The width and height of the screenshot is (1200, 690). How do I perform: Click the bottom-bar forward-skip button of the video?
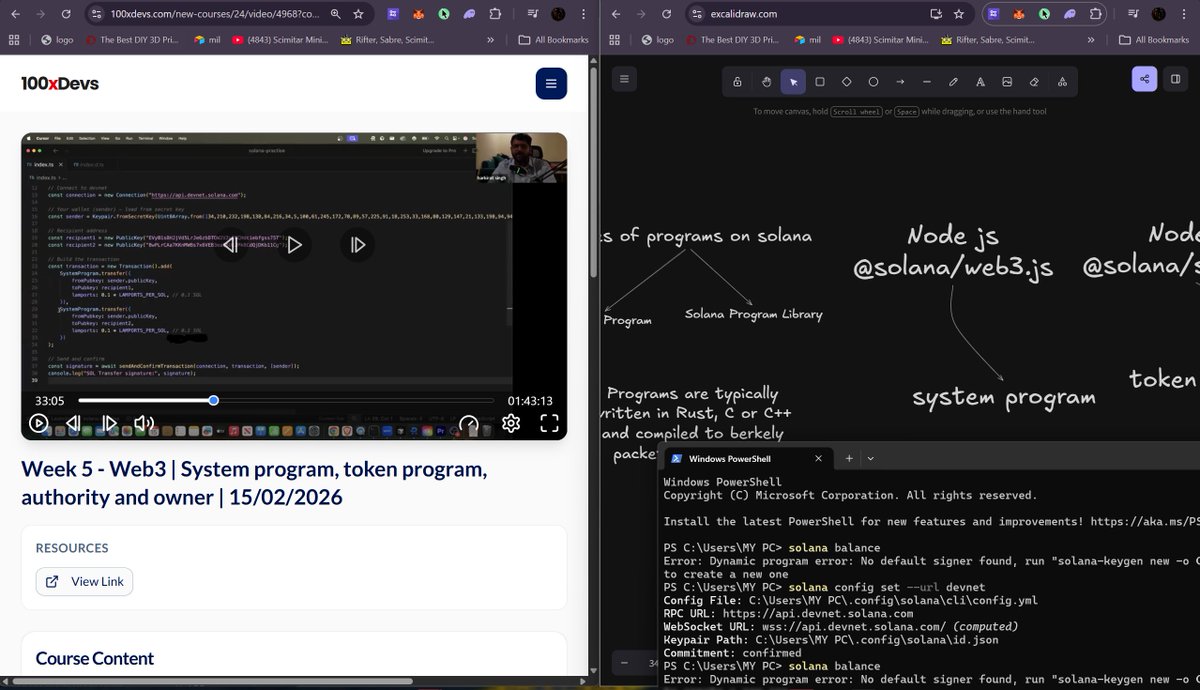[110, 423]
